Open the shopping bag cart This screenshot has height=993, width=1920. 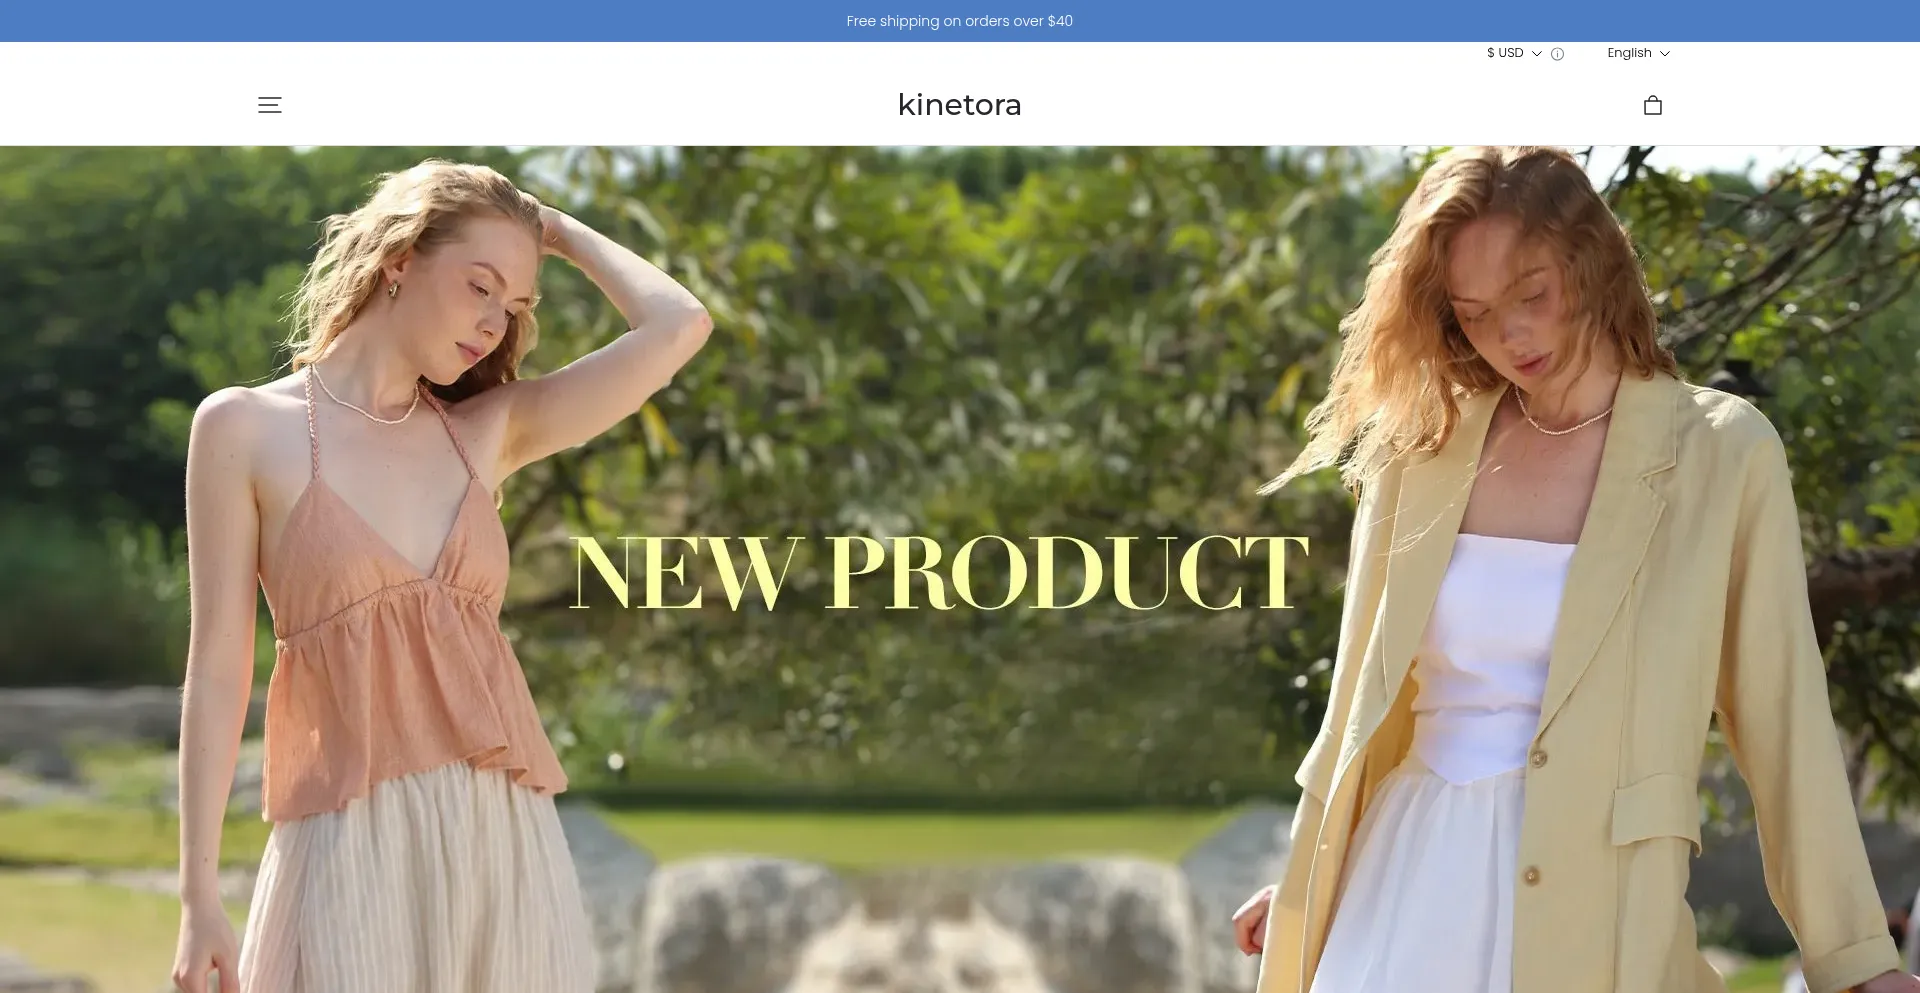pyautogui.click(x=1652, y=105)
